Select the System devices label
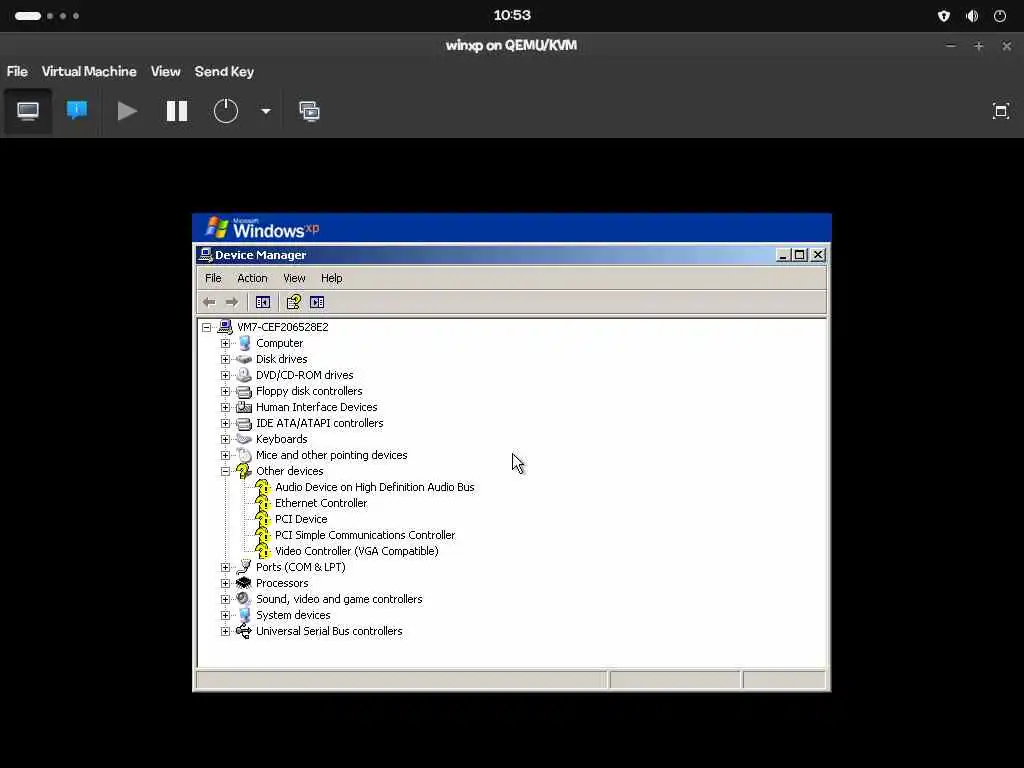The height and width of the screenshot is (768, 1024). pos(293,615)
